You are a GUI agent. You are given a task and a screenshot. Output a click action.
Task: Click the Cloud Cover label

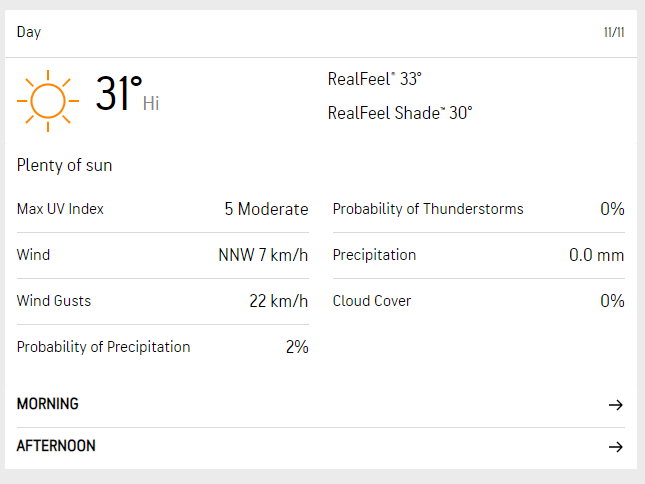click(x=372, y=301)
